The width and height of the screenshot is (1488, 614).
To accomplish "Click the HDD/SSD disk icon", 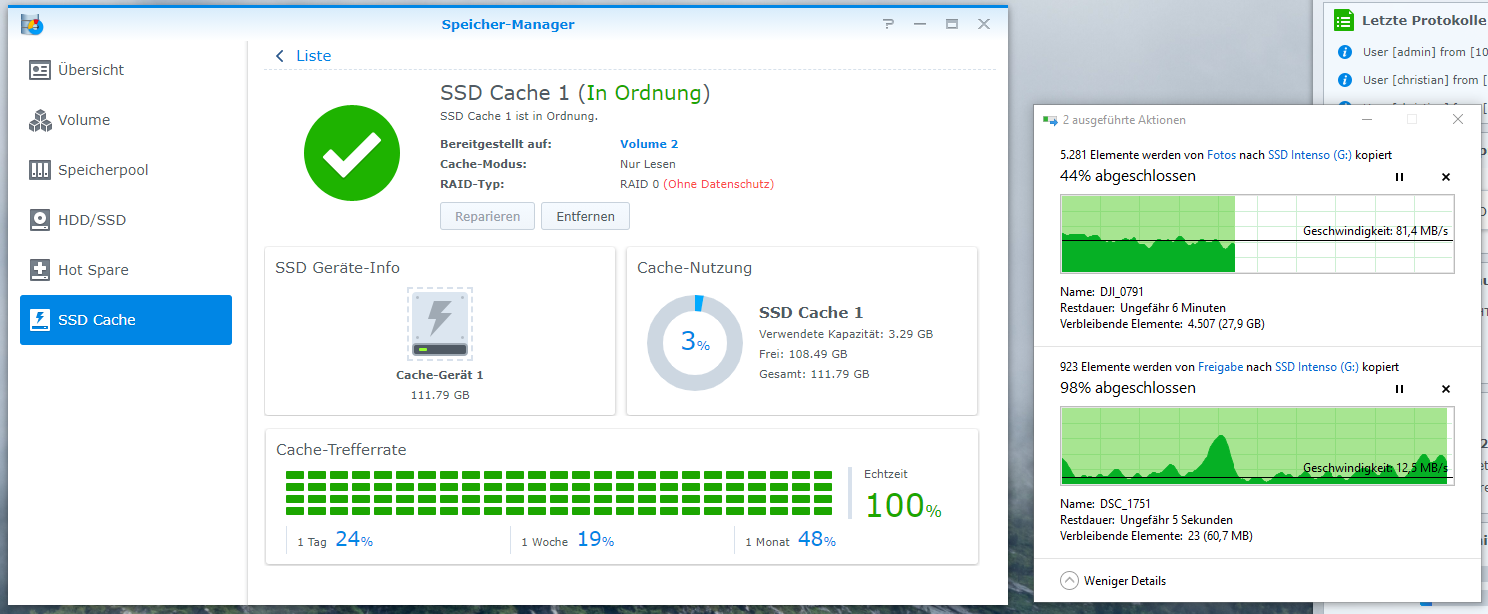I will [40, 220].
